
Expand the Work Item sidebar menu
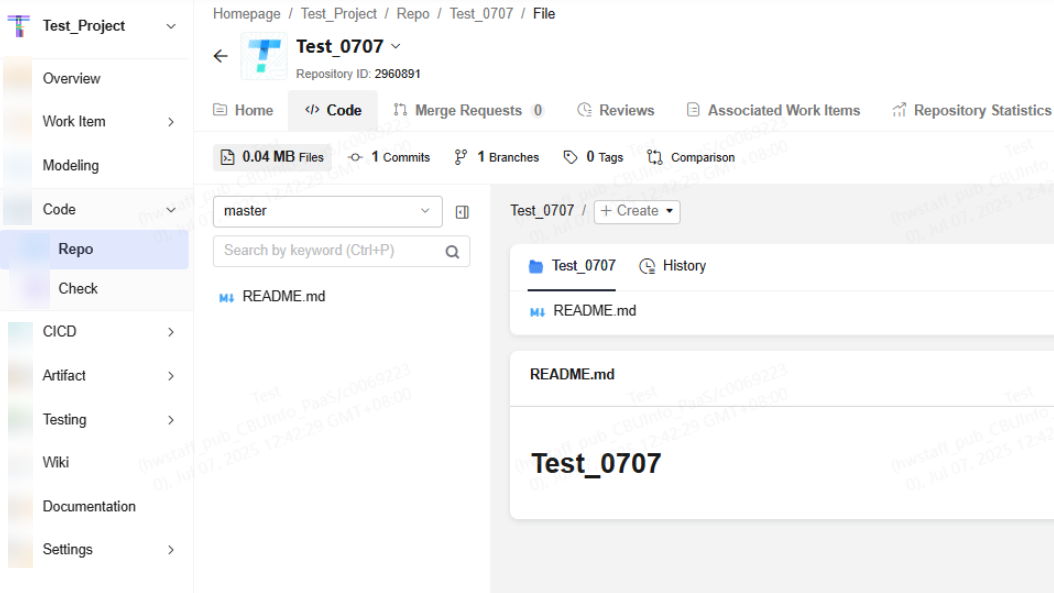[x=171, y=122]
